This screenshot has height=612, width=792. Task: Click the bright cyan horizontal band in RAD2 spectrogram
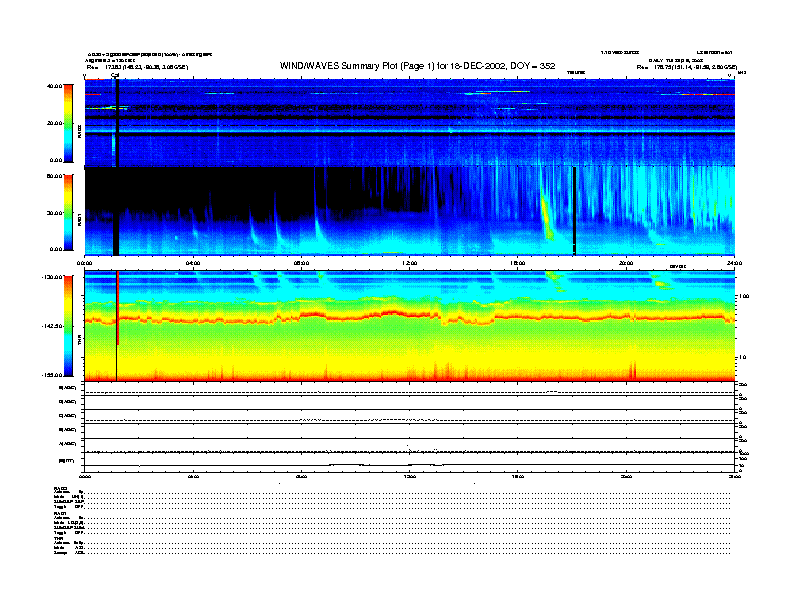tap(410, 131)
